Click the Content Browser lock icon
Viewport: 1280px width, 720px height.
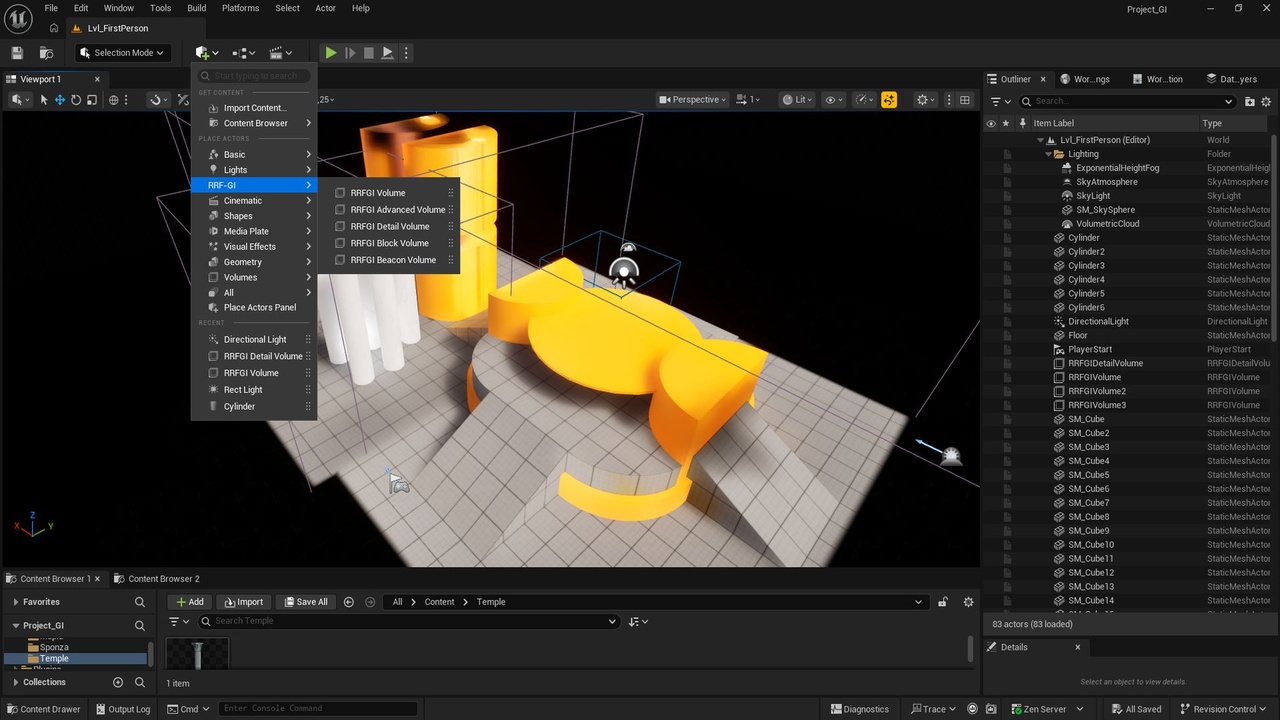[x=942, y=602]
